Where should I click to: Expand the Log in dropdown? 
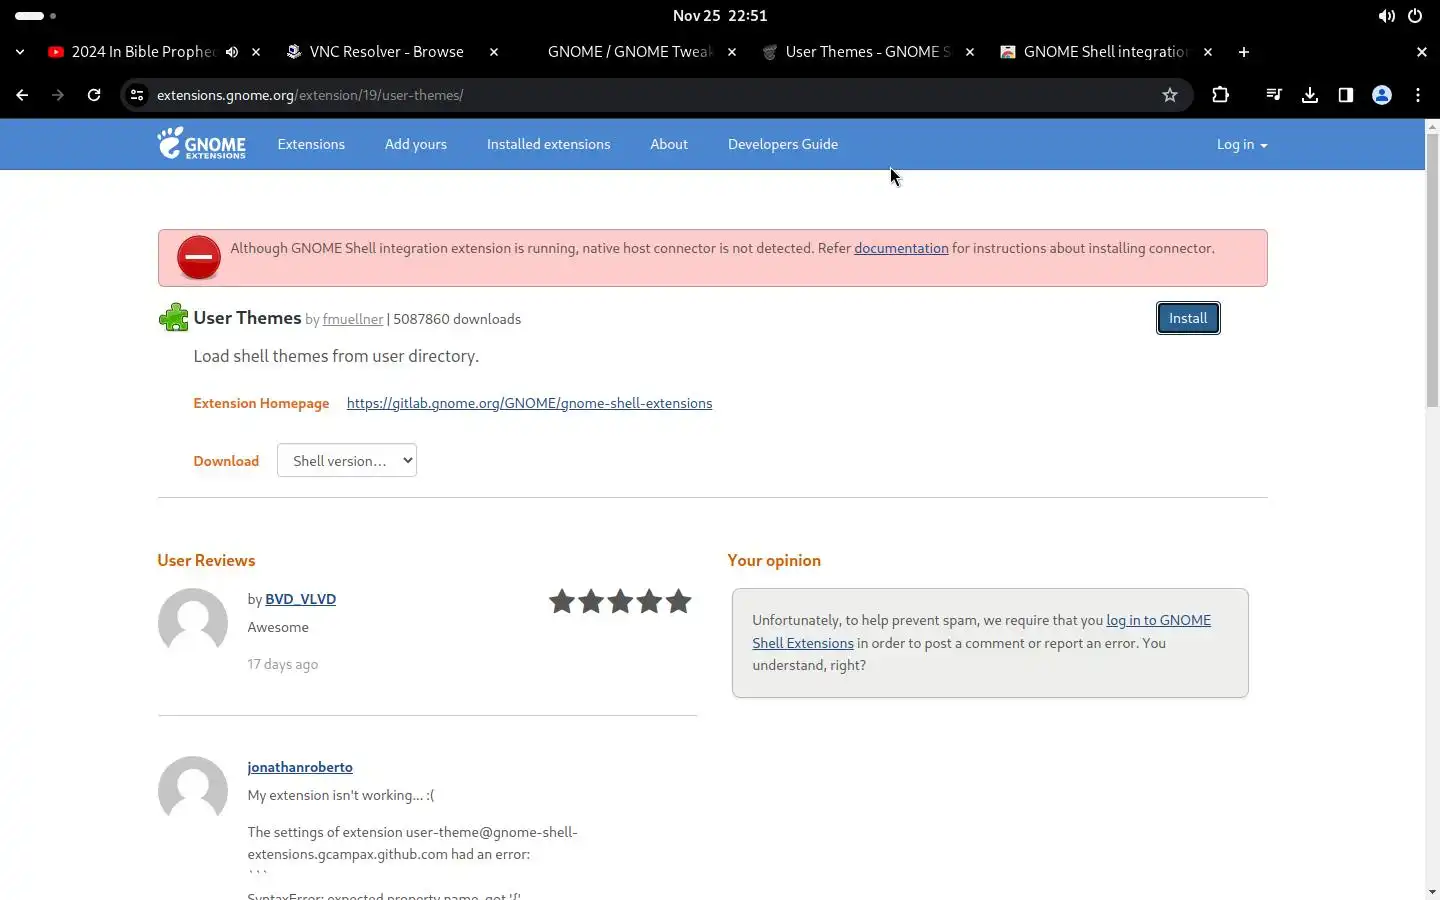click(x=1242, y=144)
